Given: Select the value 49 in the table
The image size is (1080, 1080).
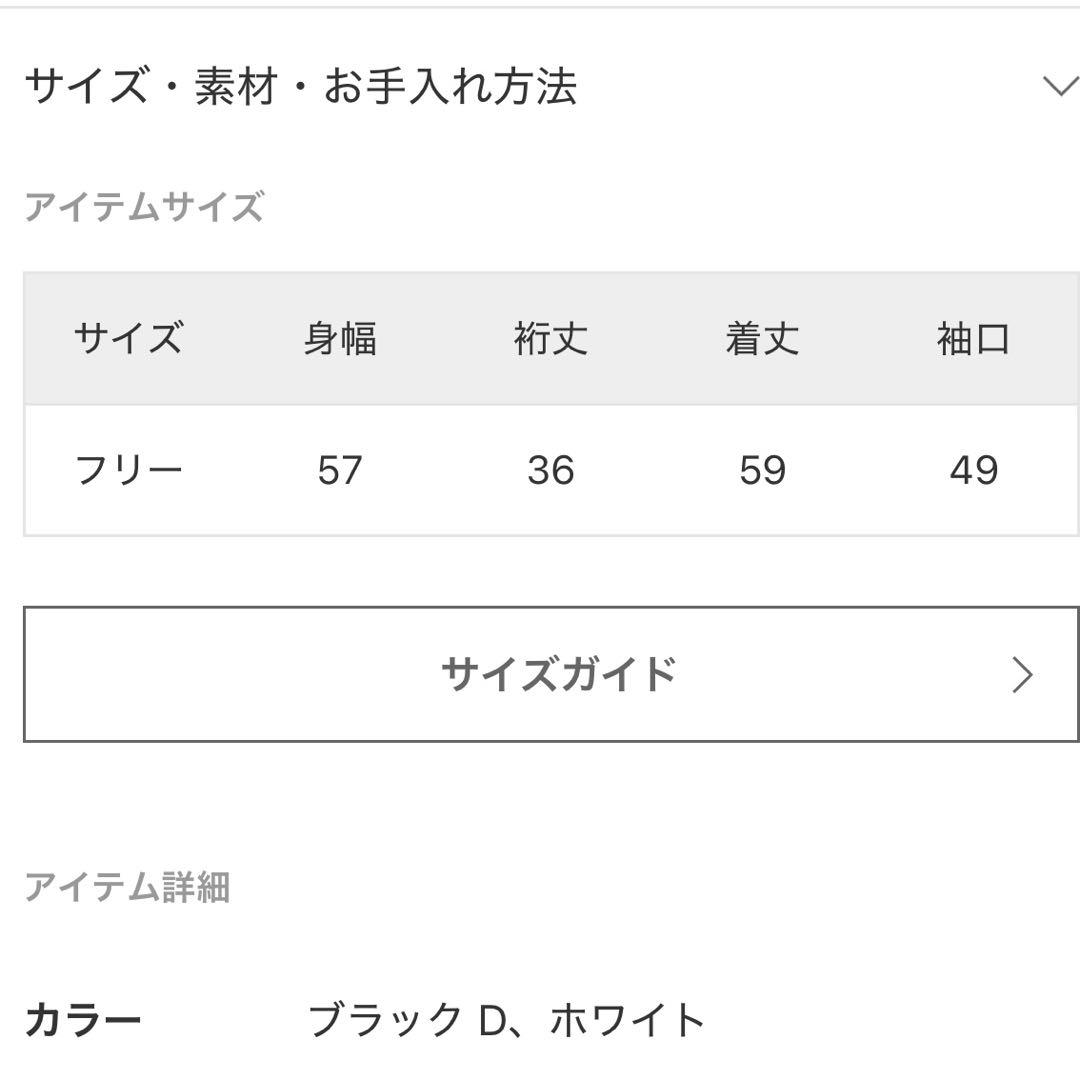Looking at the screenshot, I should point(972,469).
